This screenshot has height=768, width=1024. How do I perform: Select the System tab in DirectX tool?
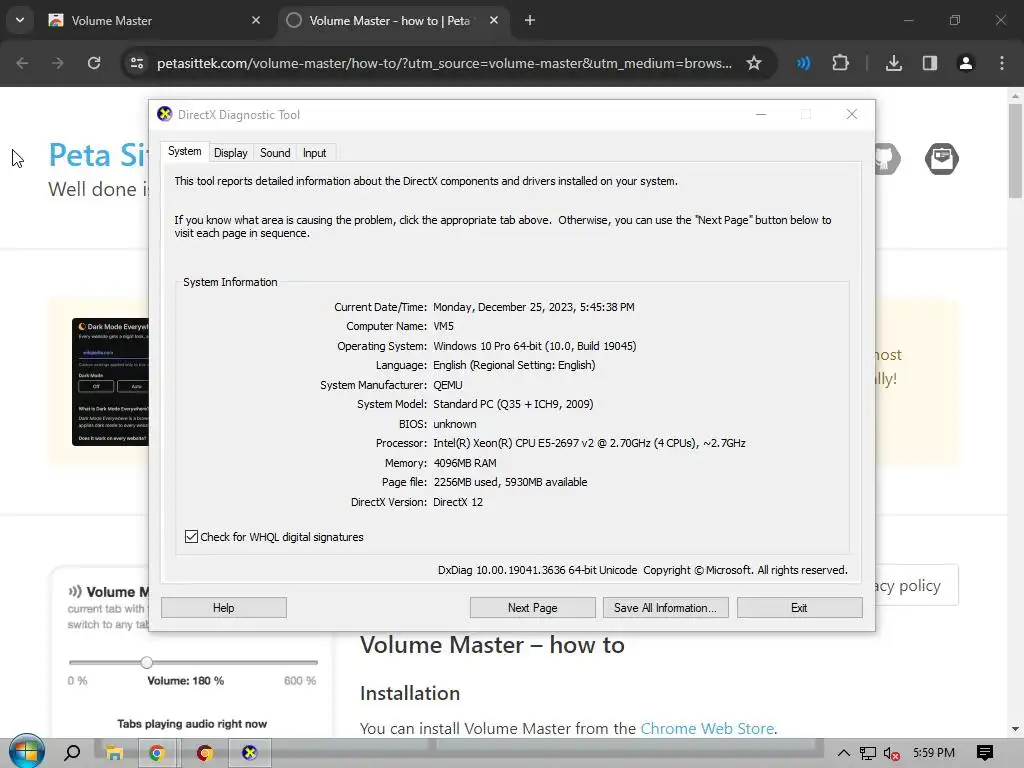[185, 152]
